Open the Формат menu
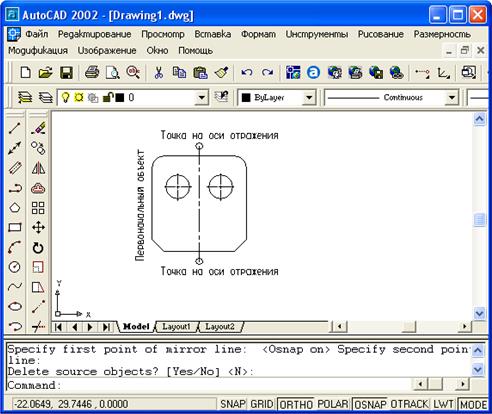This screenshot has width=492, height=414. point(258,34)
